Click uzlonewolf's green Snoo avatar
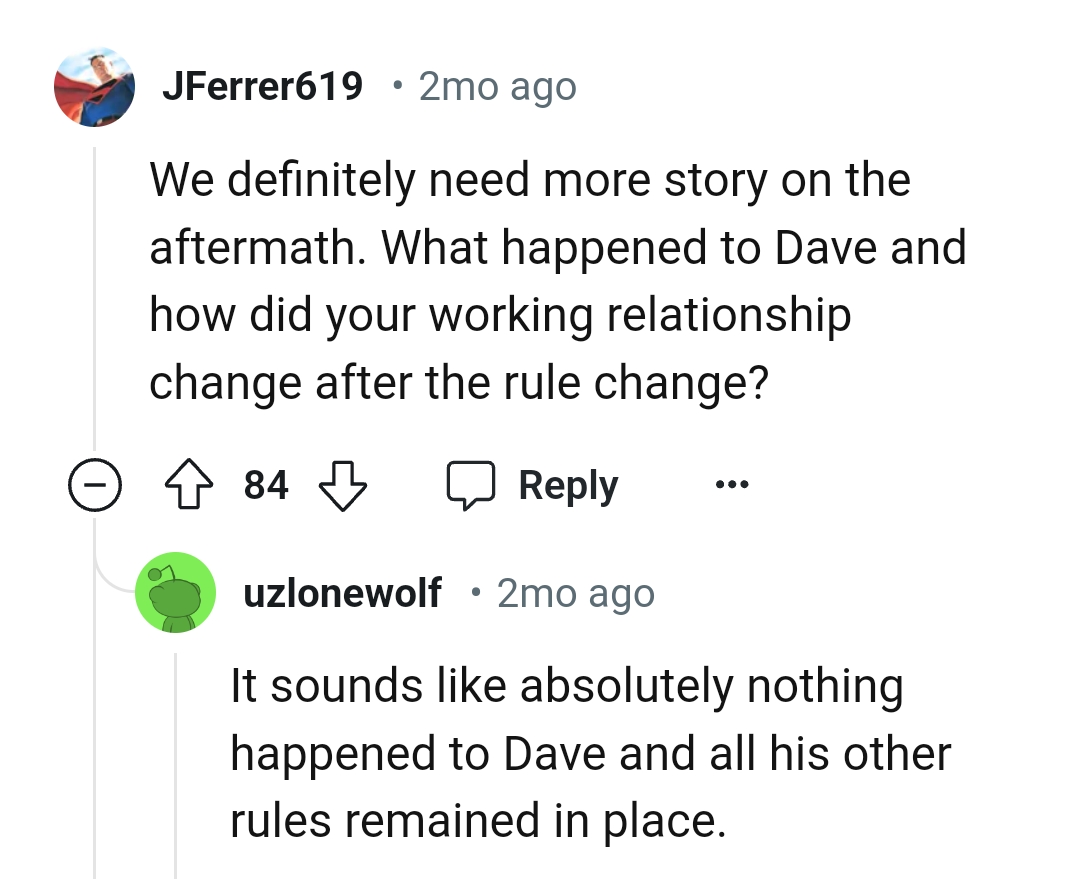Image resolution: width=1080 pixels, height=879 pixels. 176,592
